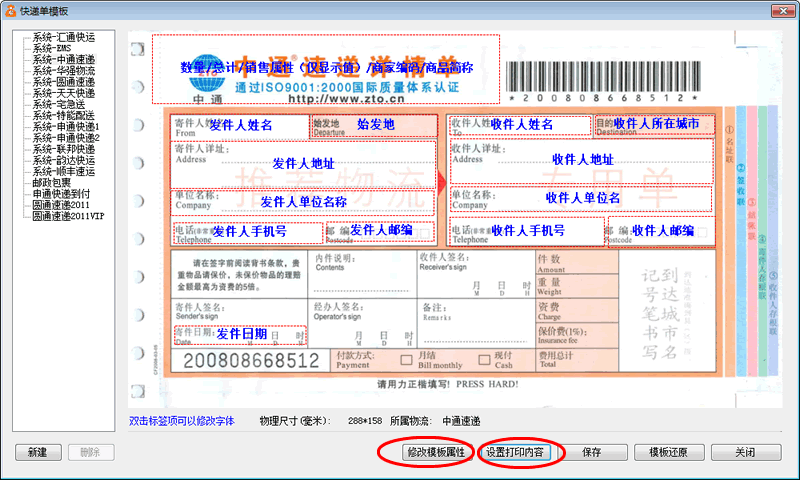Viewport: 800px width, 480px height.
Task: Select template 系统-圆通速递
Action: pos(63,82)
